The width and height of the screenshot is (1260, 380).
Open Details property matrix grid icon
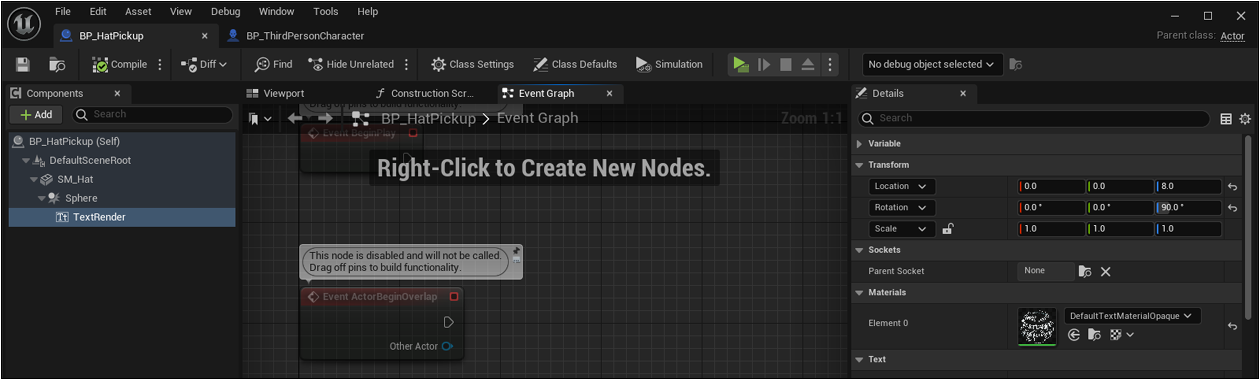pyautogui.click(x=1226, y=119)
